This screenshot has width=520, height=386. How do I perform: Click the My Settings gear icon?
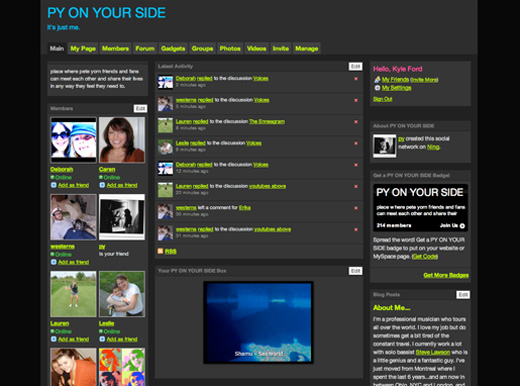point(377,88)
